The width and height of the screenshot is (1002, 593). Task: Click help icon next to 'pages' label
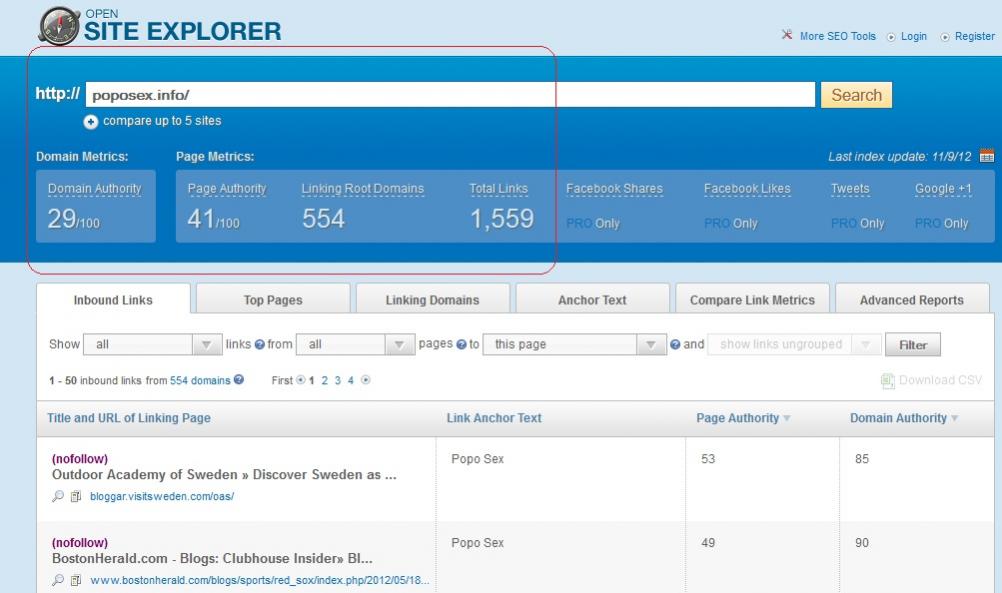click(461, 344)
